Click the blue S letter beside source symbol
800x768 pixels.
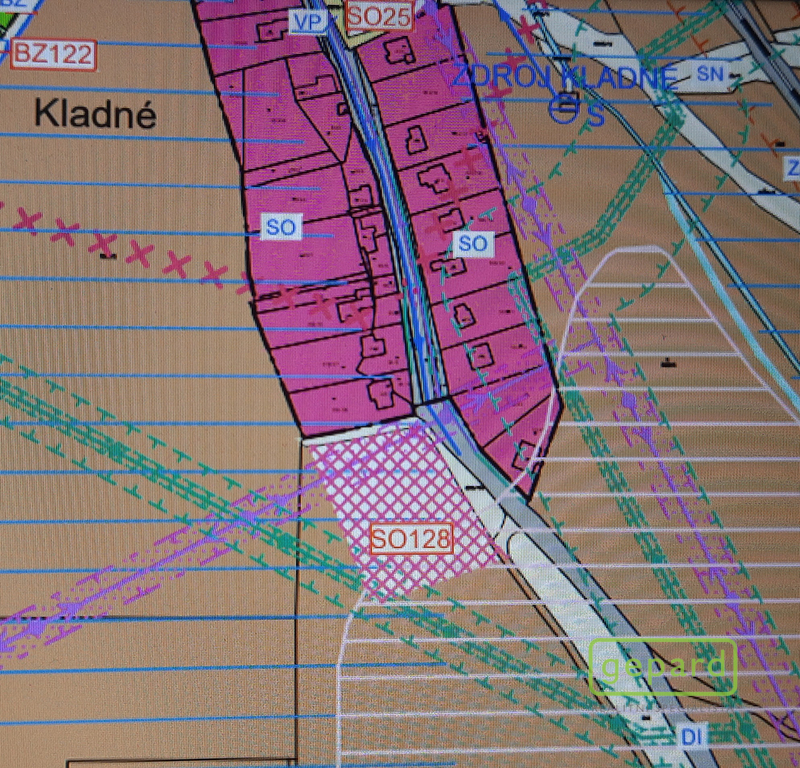(x=596, y=114)
